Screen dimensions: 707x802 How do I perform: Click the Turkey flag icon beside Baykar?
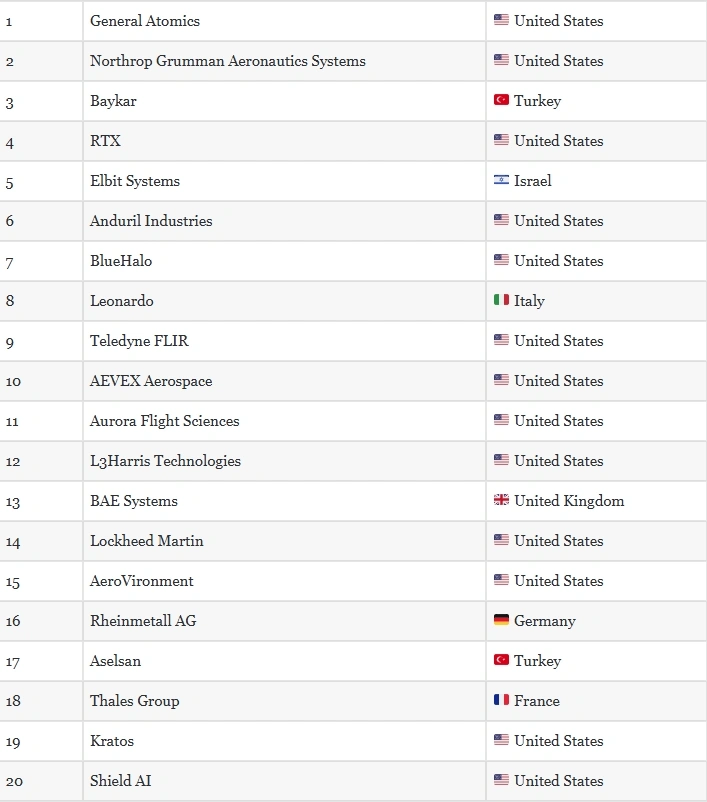pyautogui.click(x=501, y=100)
